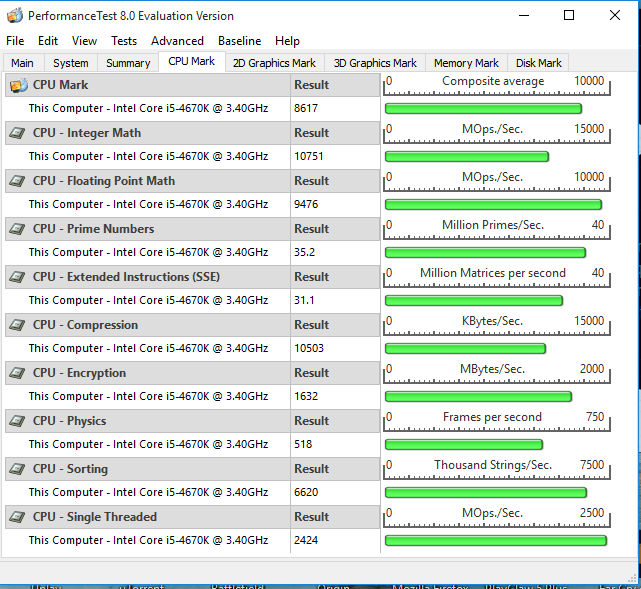Click the chip icon beside CPU - Encryption
This screenshot has height=589, width=641.
coord(17,373)
